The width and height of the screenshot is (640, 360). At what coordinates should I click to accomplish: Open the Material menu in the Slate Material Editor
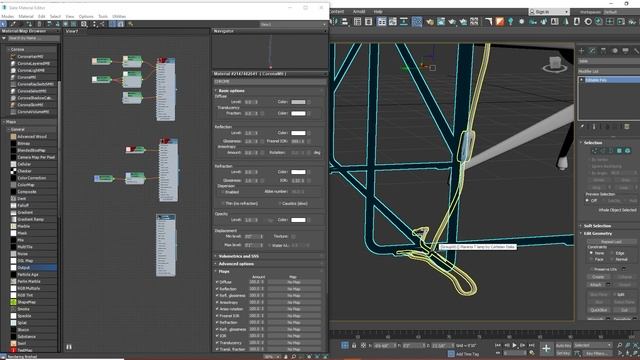click(26, 16)
